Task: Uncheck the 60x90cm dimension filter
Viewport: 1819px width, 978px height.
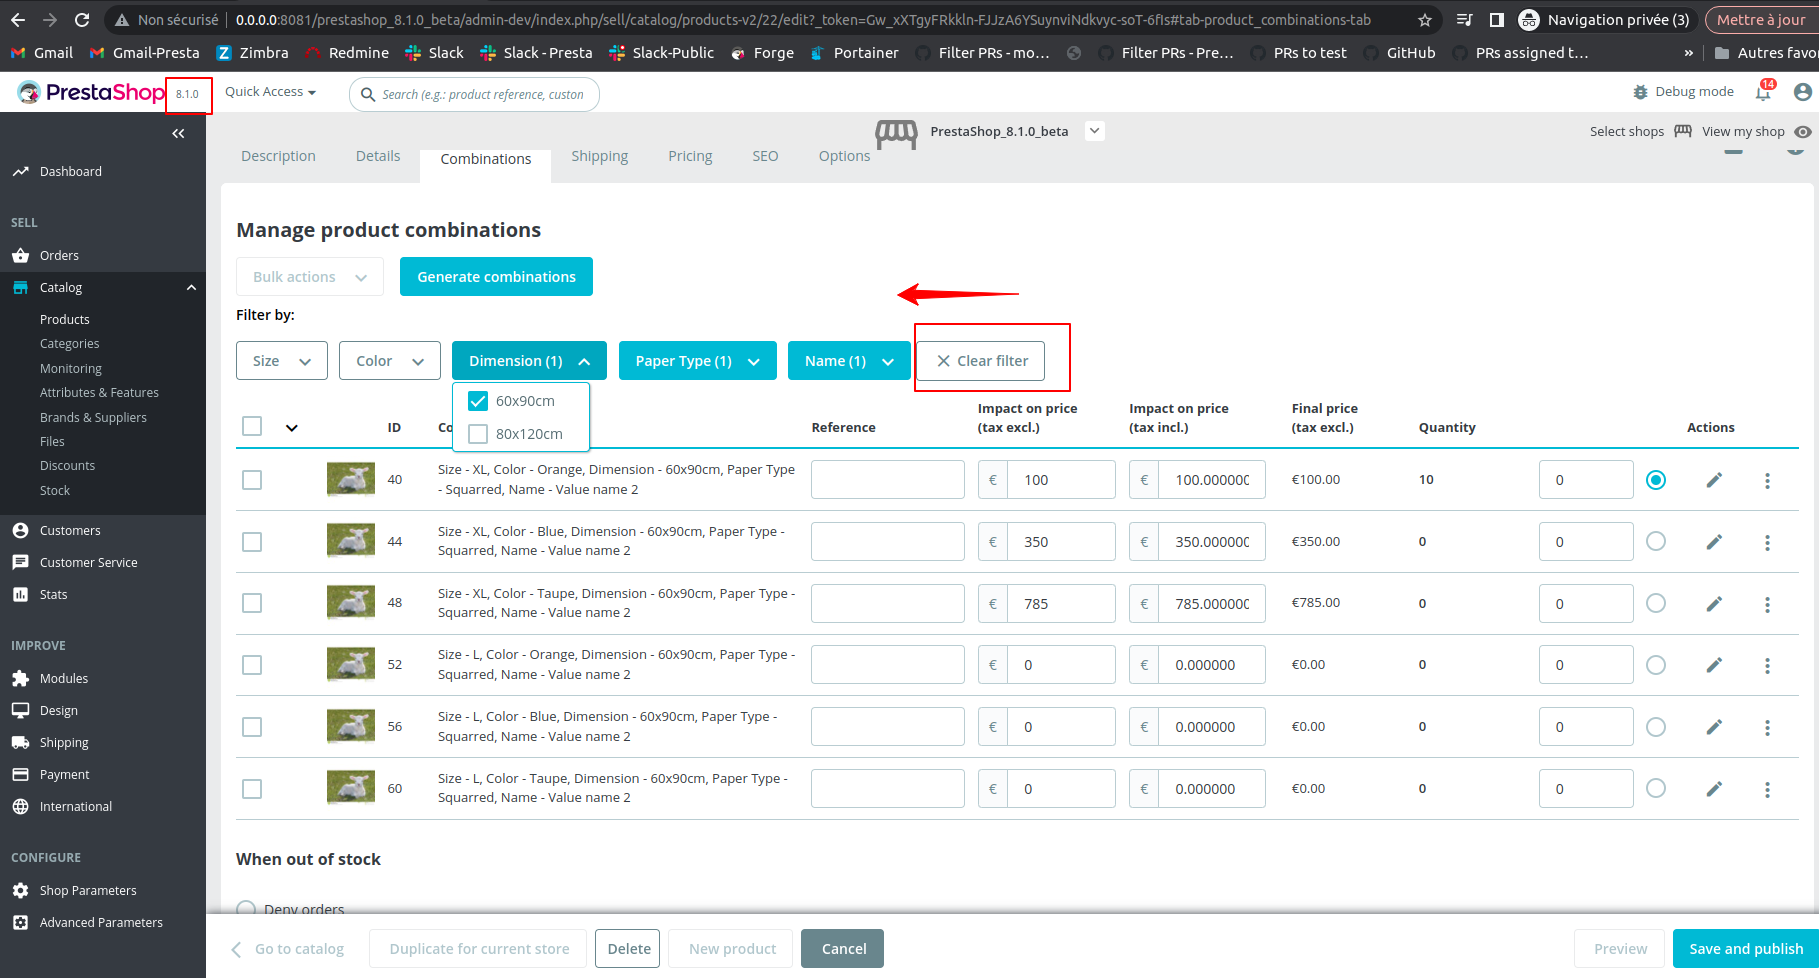Action: [478, 400]
